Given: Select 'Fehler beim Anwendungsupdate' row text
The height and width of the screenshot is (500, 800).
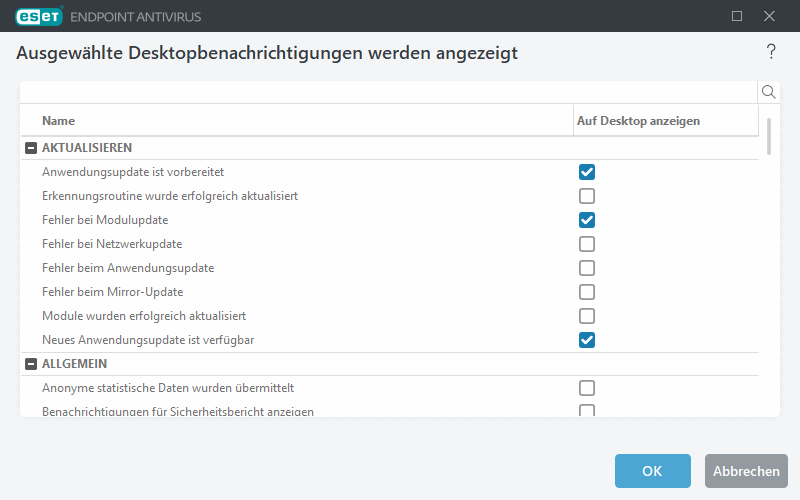Looking at the screenshot, I should [128, 268].
